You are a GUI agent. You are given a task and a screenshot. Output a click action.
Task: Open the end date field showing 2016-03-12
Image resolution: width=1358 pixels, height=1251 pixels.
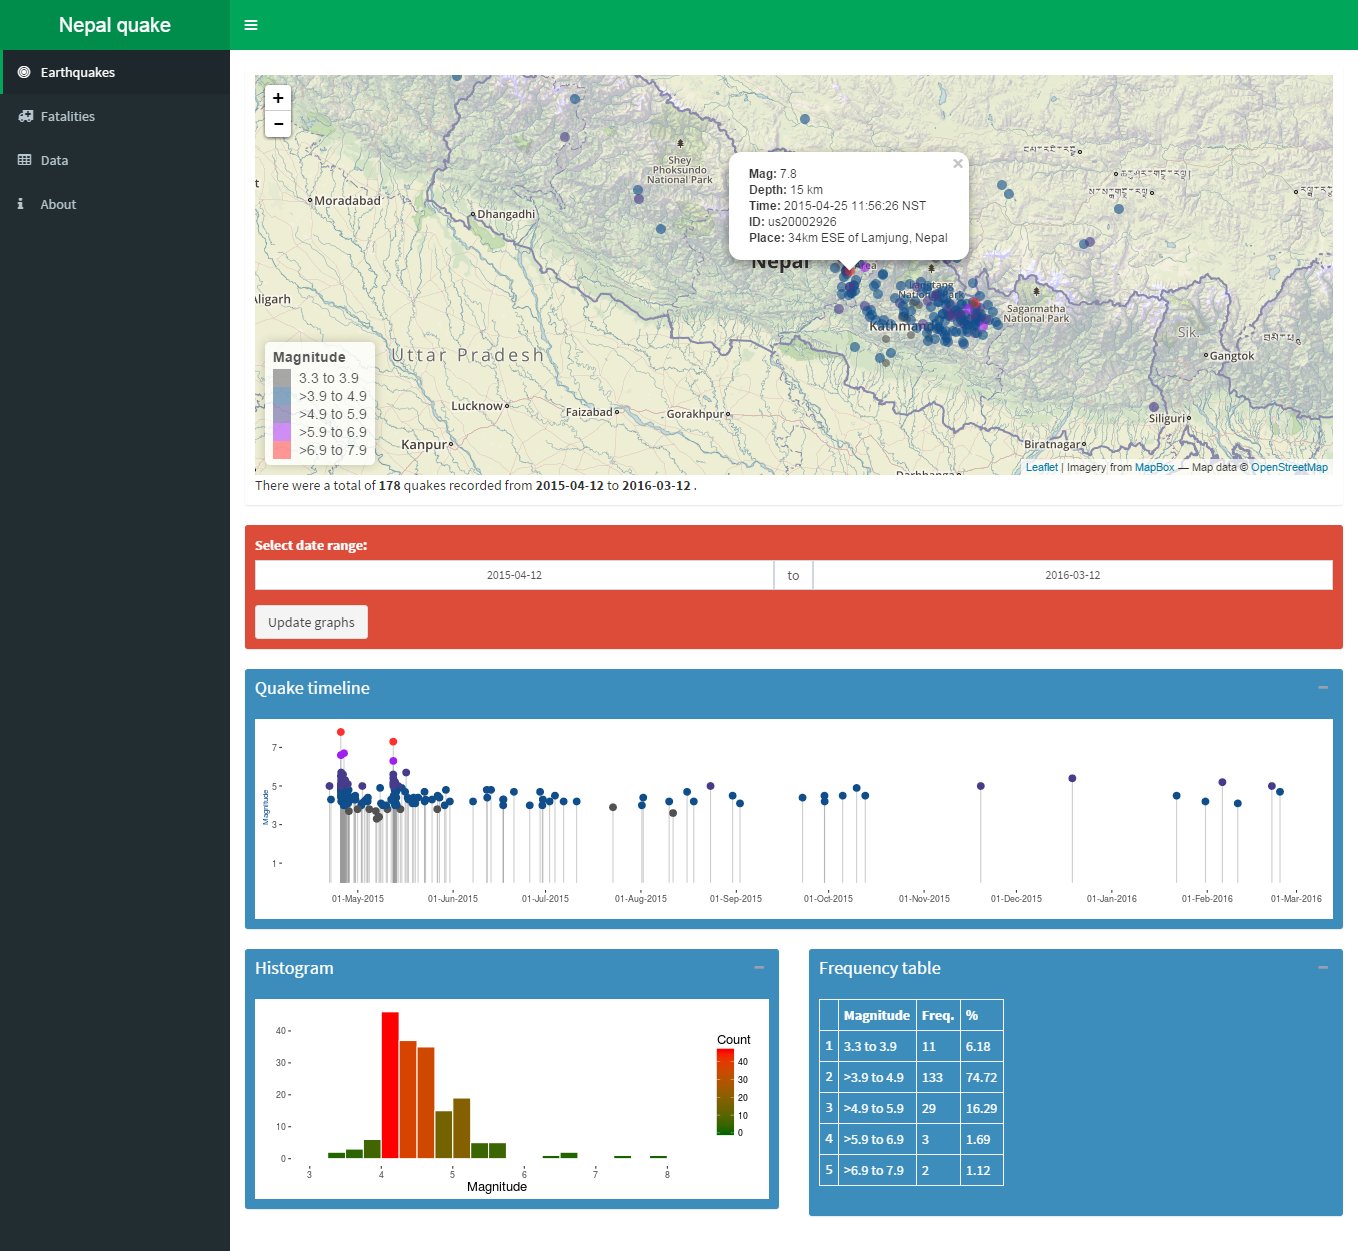pos(1071,575)
